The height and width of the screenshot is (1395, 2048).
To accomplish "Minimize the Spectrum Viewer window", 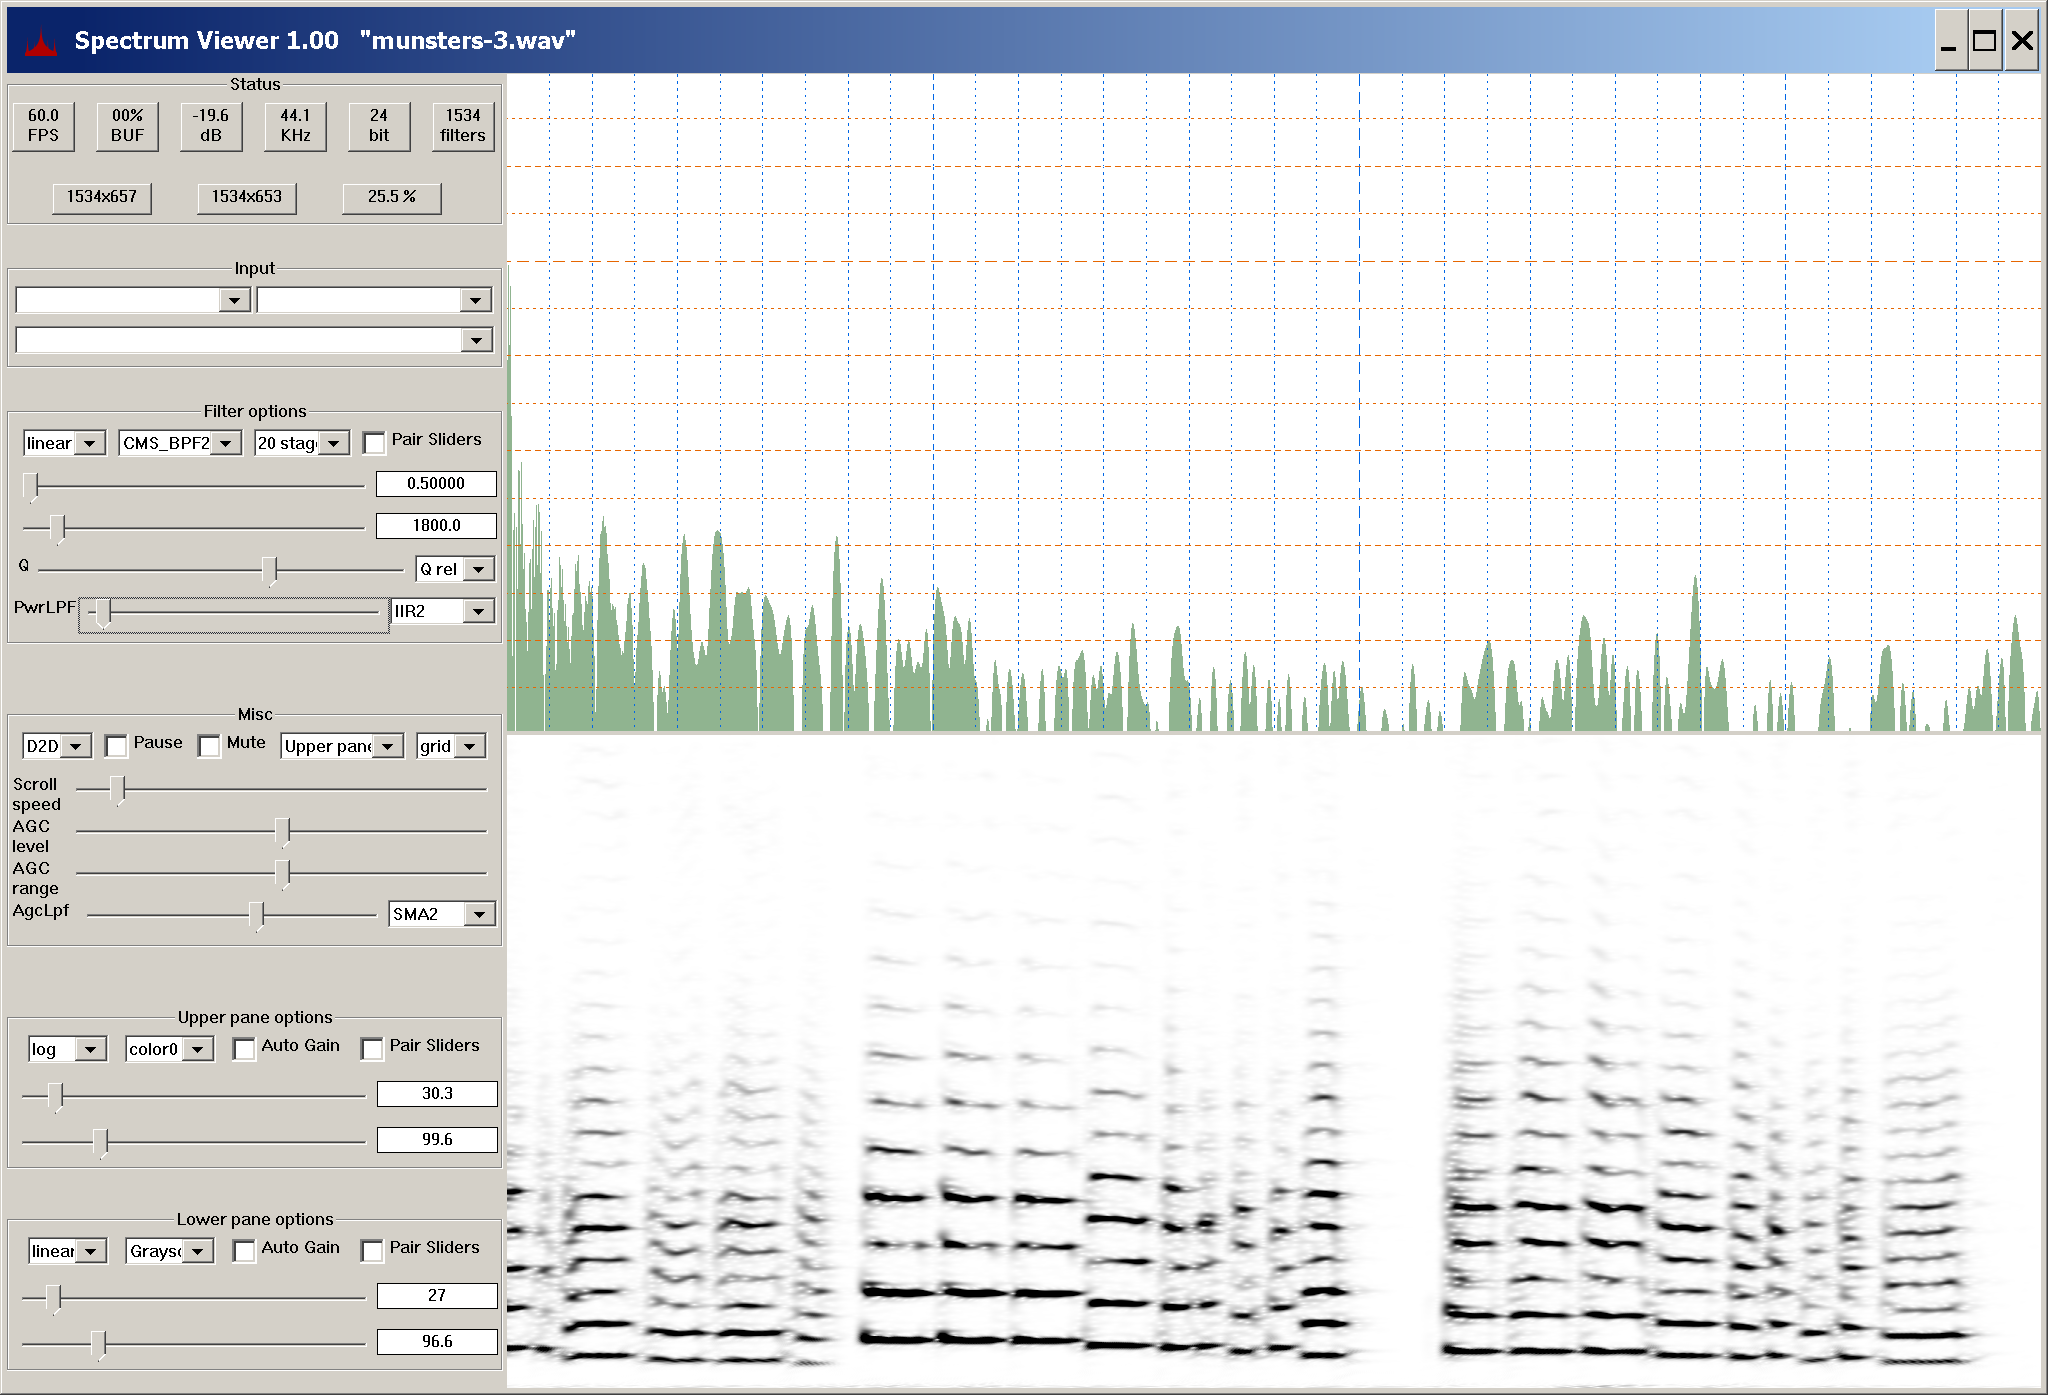I will pos(1949,40).
